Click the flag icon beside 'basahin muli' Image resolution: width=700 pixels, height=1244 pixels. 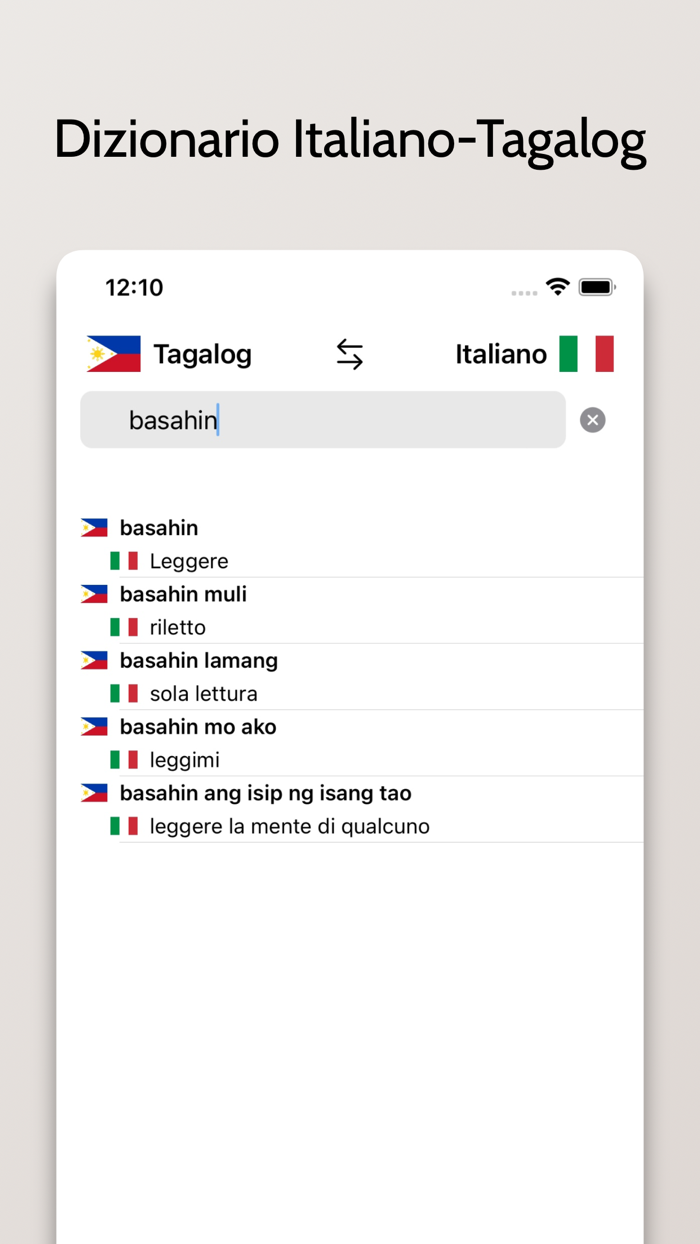(x=94, y=592)
